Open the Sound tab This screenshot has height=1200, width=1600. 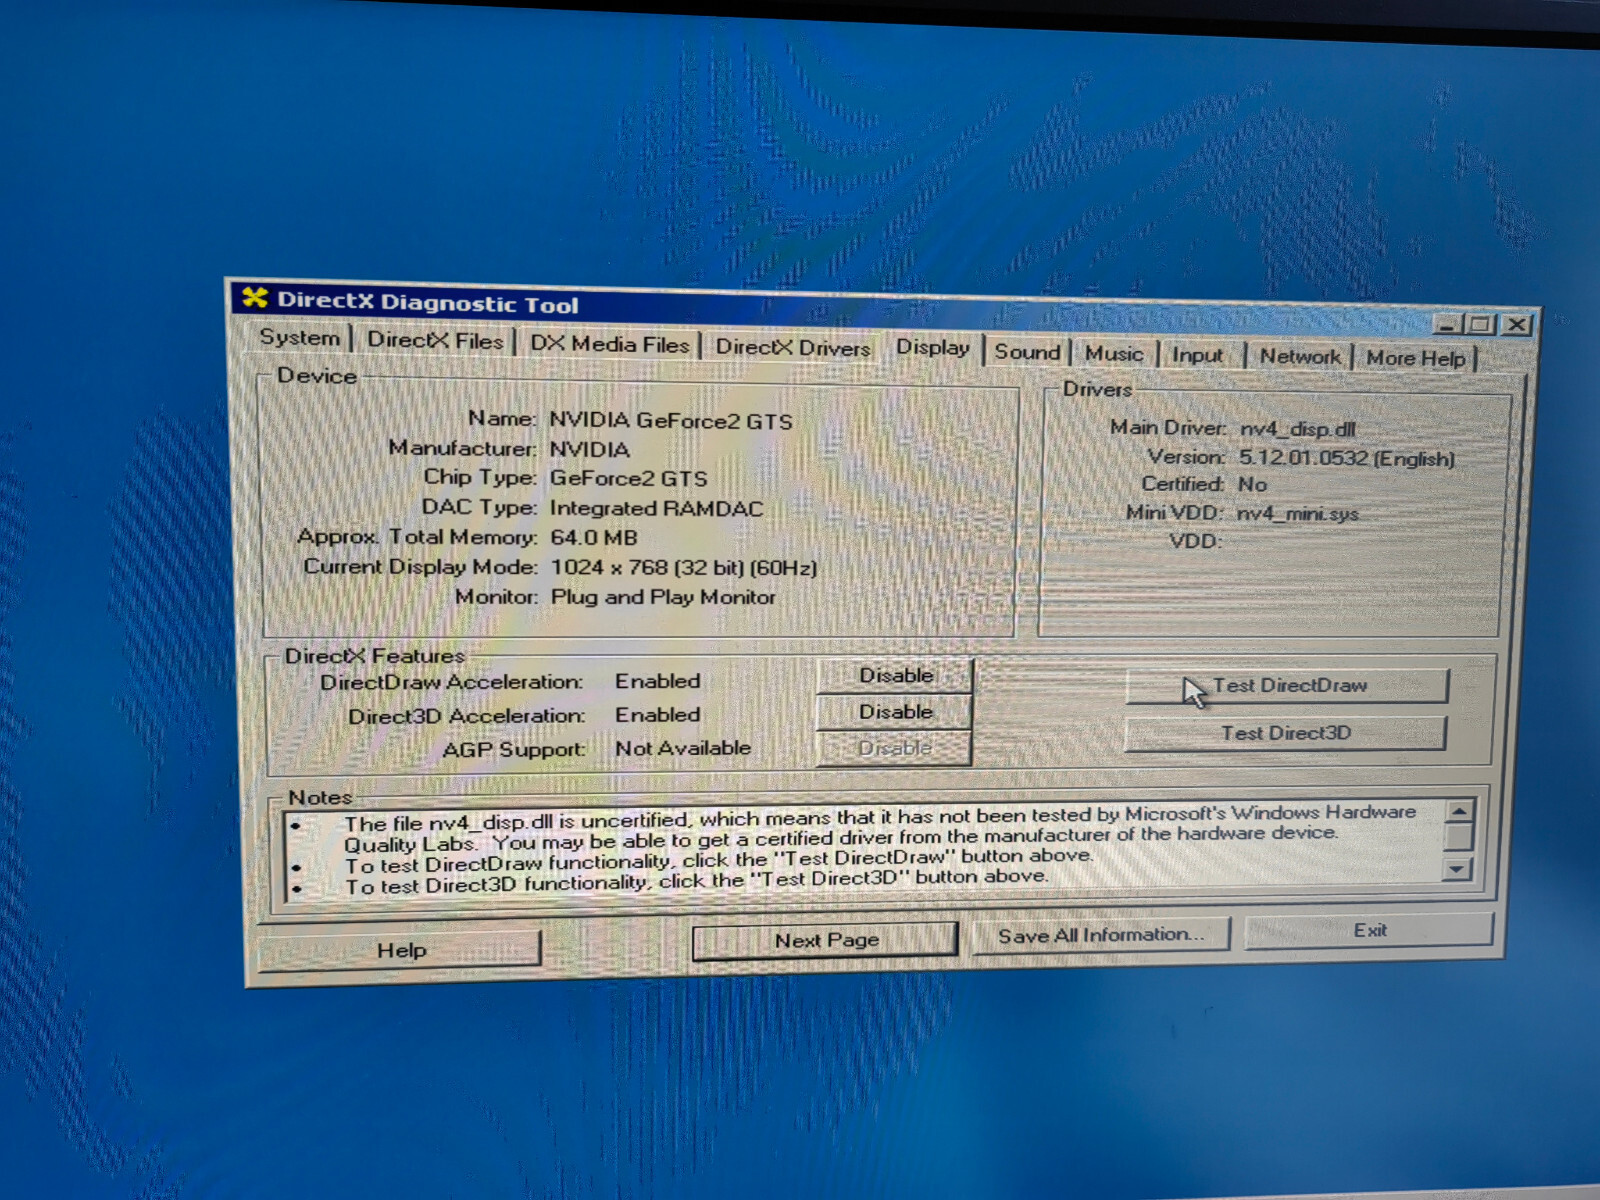[1027, 352]
